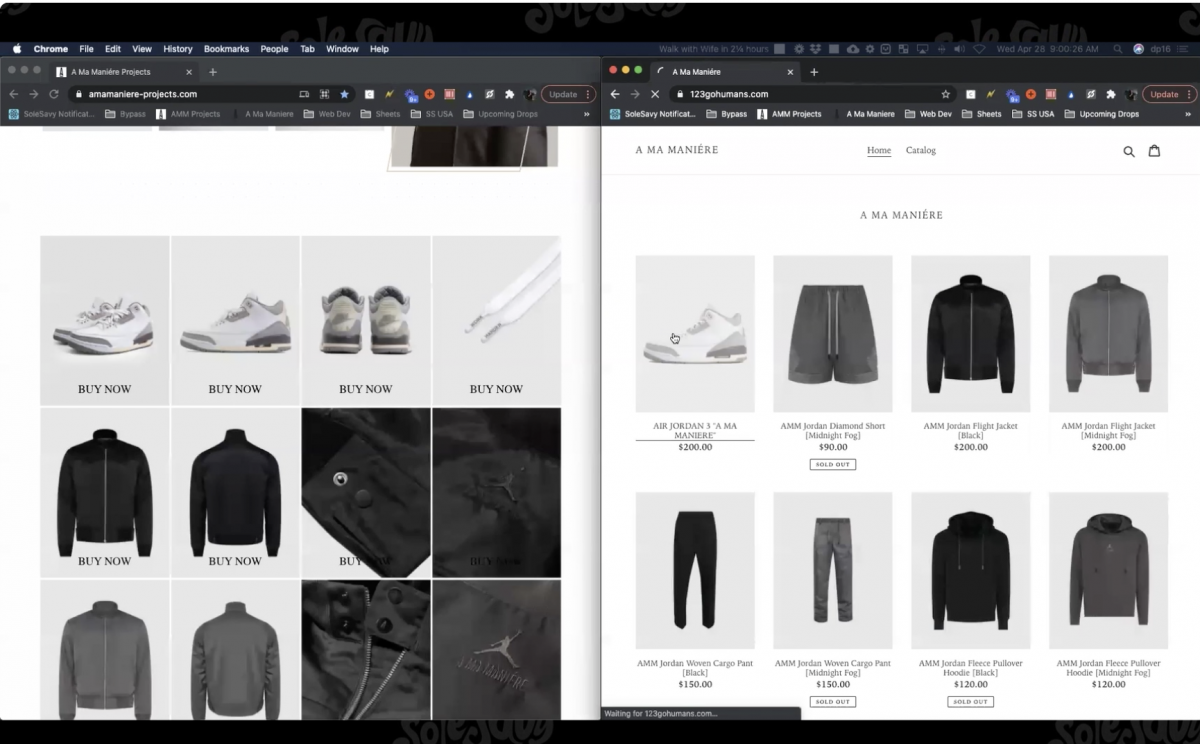Click the lock icon beside 123gohumans.com
1200x744 pixels.
[681, 94]
